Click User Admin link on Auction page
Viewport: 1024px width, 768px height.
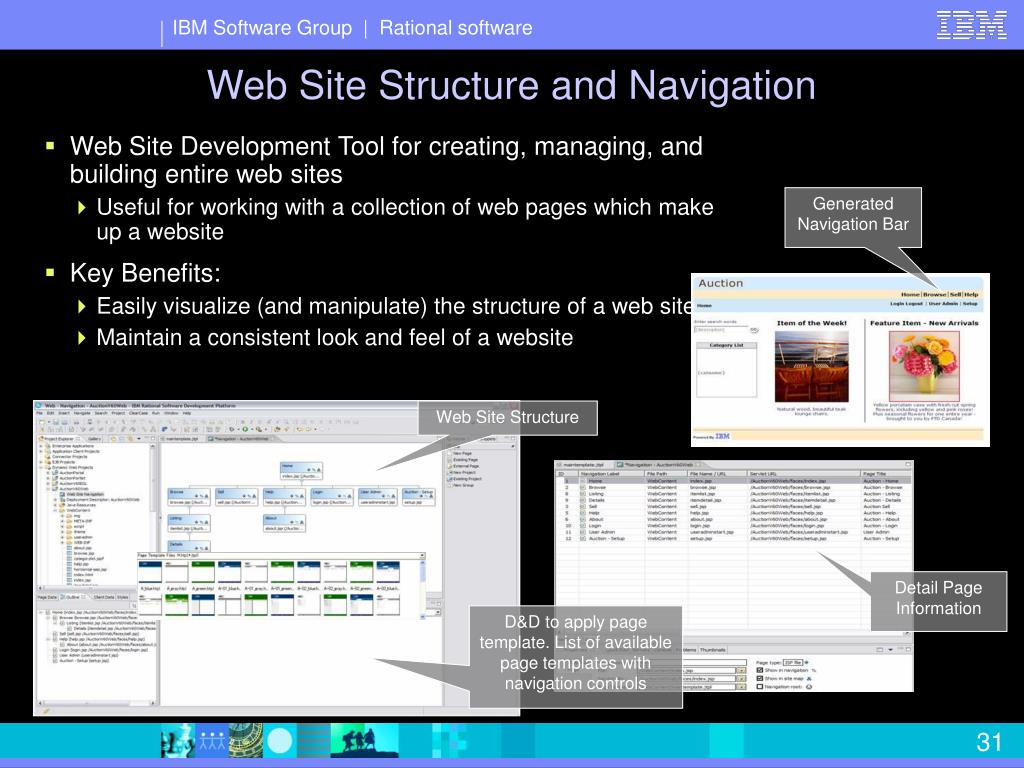click(943, 304)
